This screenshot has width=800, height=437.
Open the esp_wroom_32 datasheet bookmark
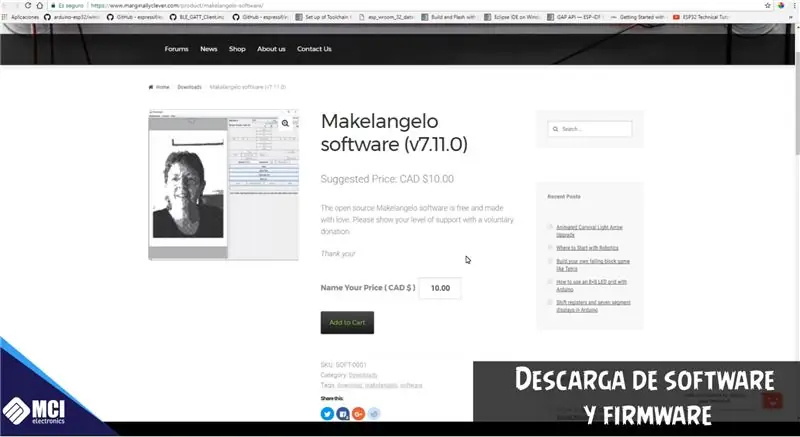tap(386, 17)
